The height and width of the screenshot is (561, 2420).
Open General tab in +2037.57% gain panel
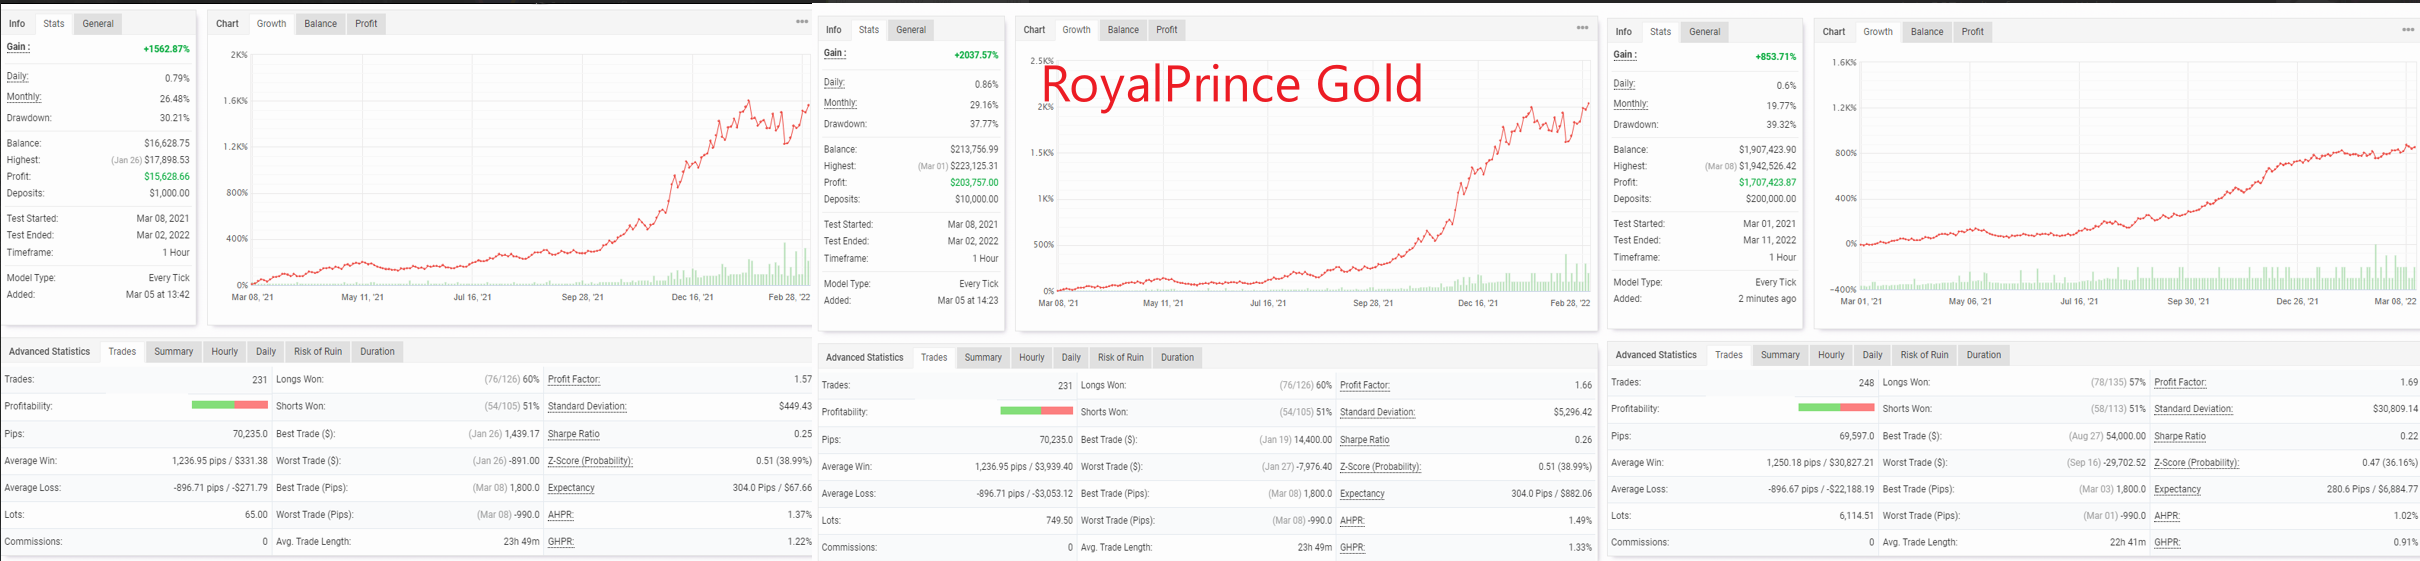[911, 29]
